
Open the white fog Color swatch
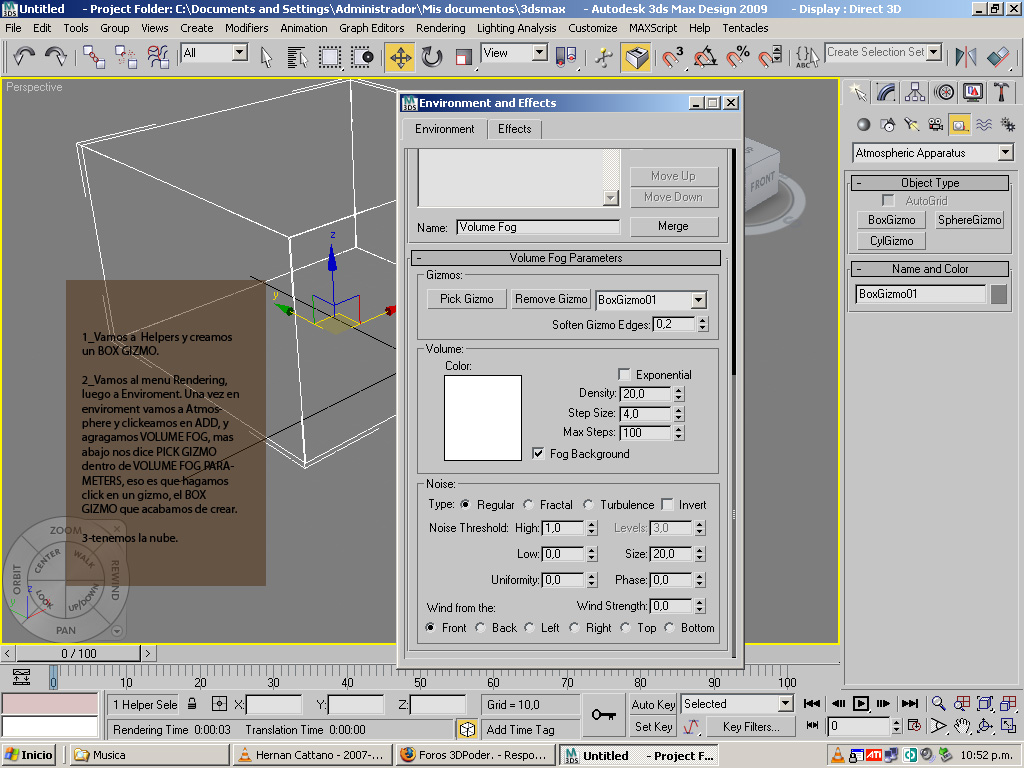tap(483, 418)
